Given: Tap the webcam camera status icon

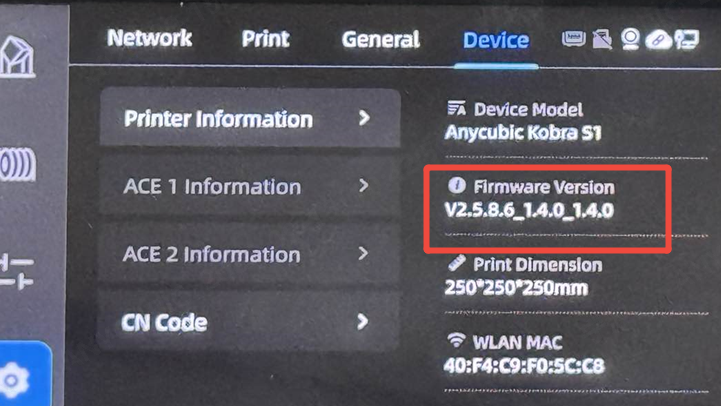Looking at the screenshot, I should pyautogui.click(x=630, y=39).
